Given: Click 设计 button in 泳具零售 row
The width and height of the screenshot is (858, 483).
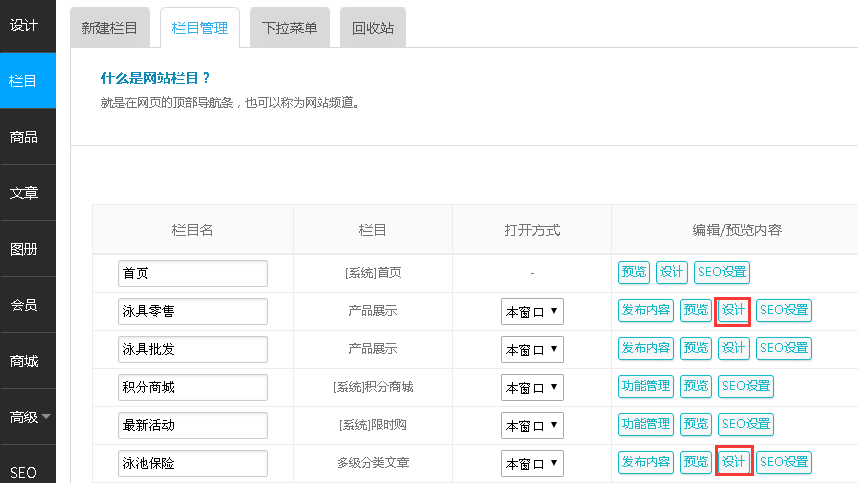Looking at the screenshot, I should [x=733, y=310].
